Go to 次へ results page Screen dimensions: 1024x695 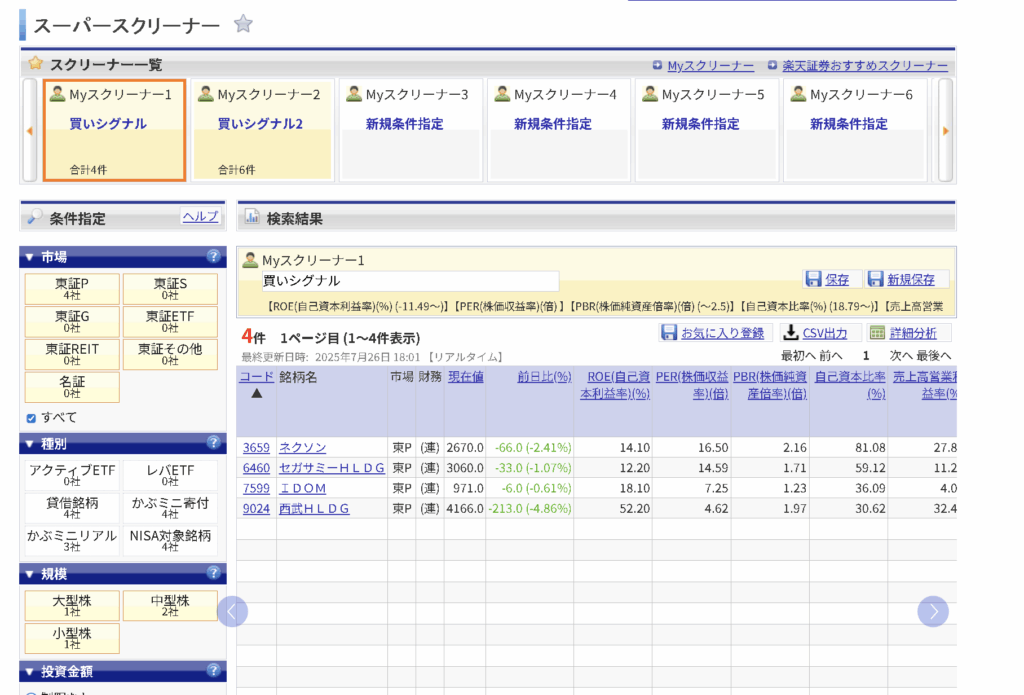tap(901, 355)
